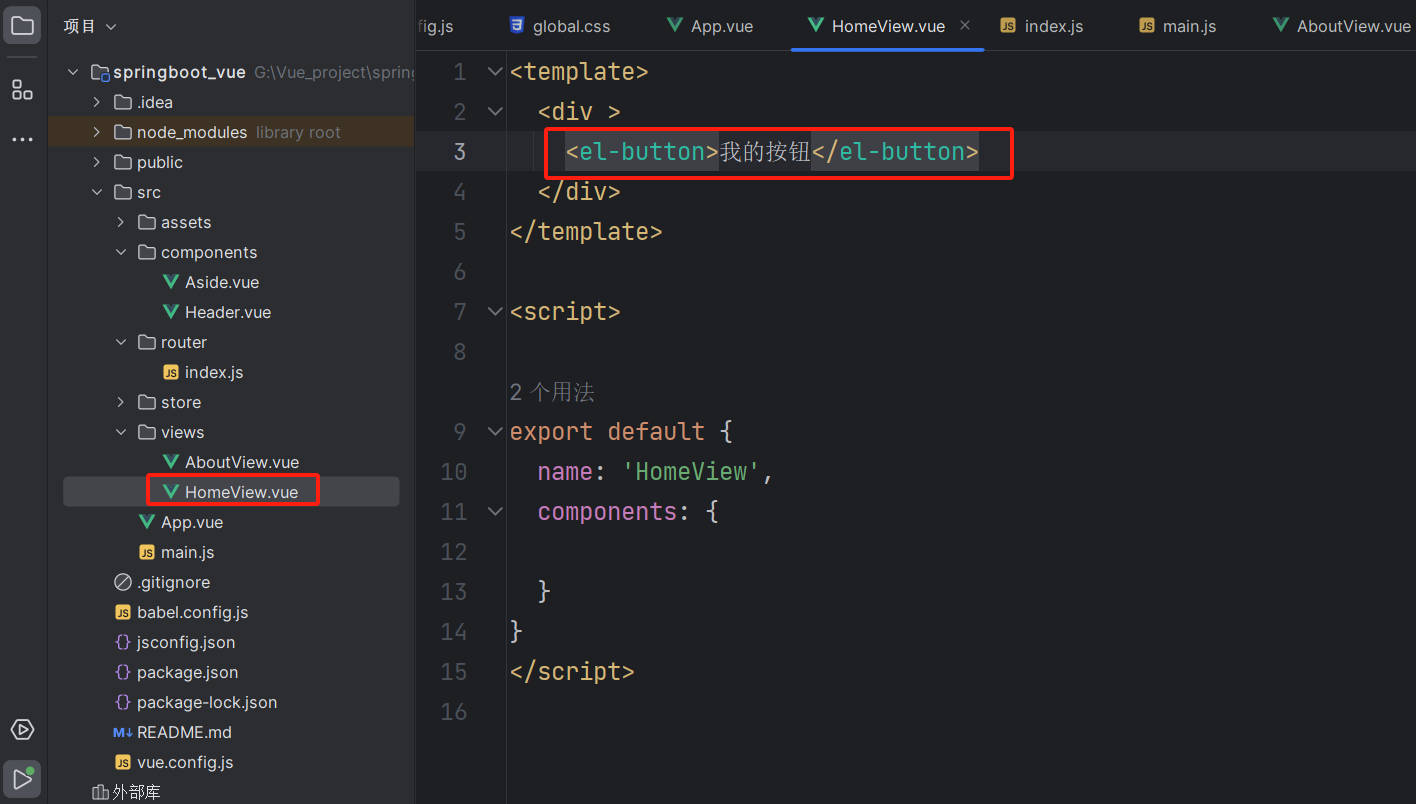Click the JS icon beside main.js in tree
Screen dimensions: 1416x804
pyautogui.click(x=147, y=552)
